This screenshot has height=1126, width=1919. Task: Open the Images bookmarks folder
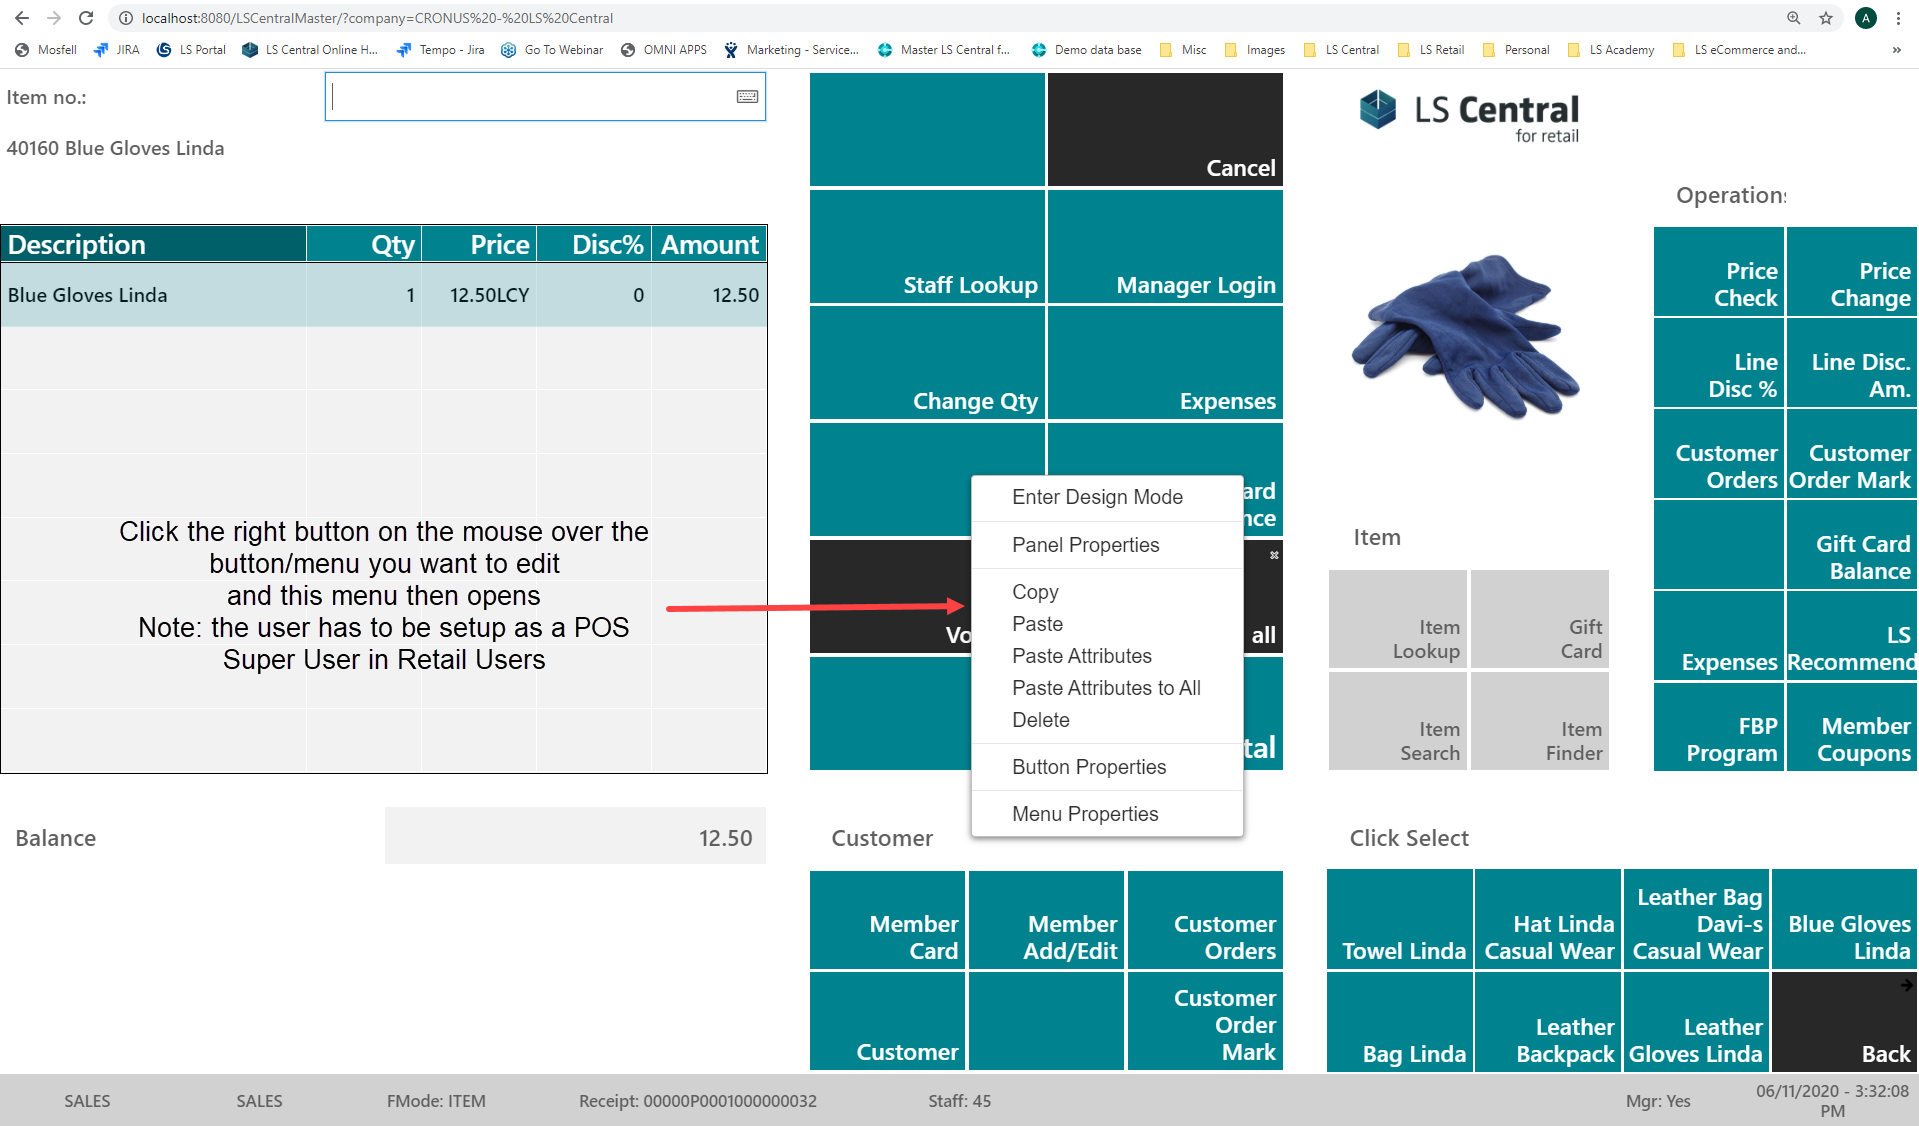(1255, 50)
